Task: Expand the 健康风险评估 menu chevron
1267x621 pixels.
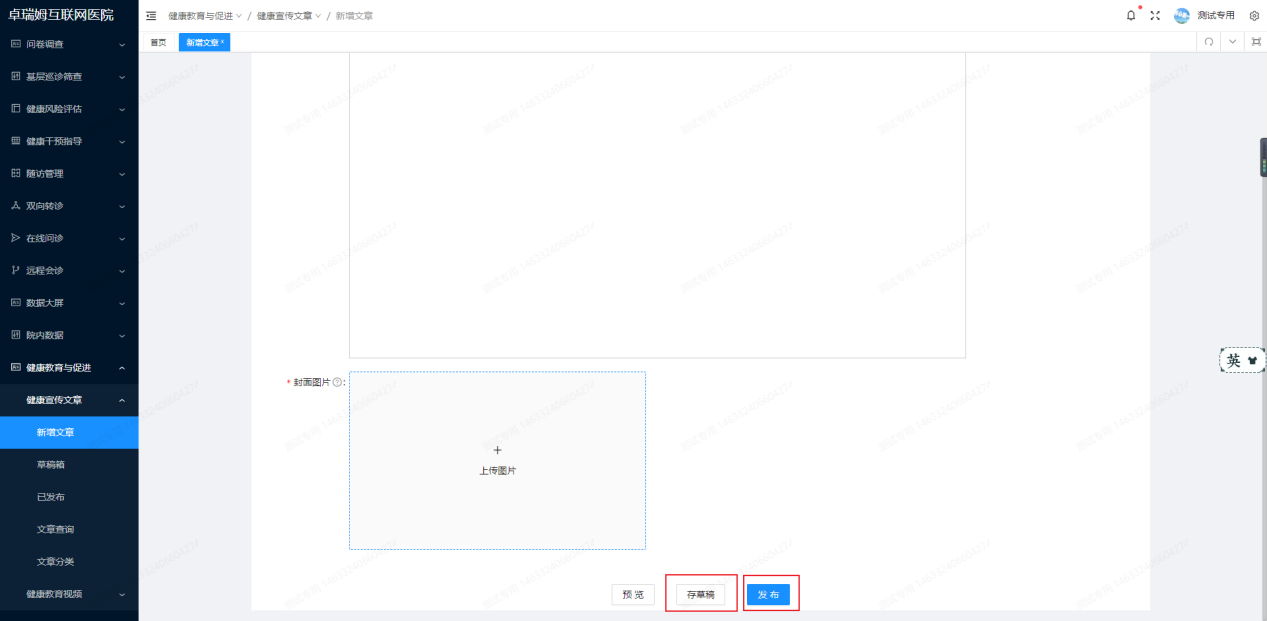Action: (122, 109)
